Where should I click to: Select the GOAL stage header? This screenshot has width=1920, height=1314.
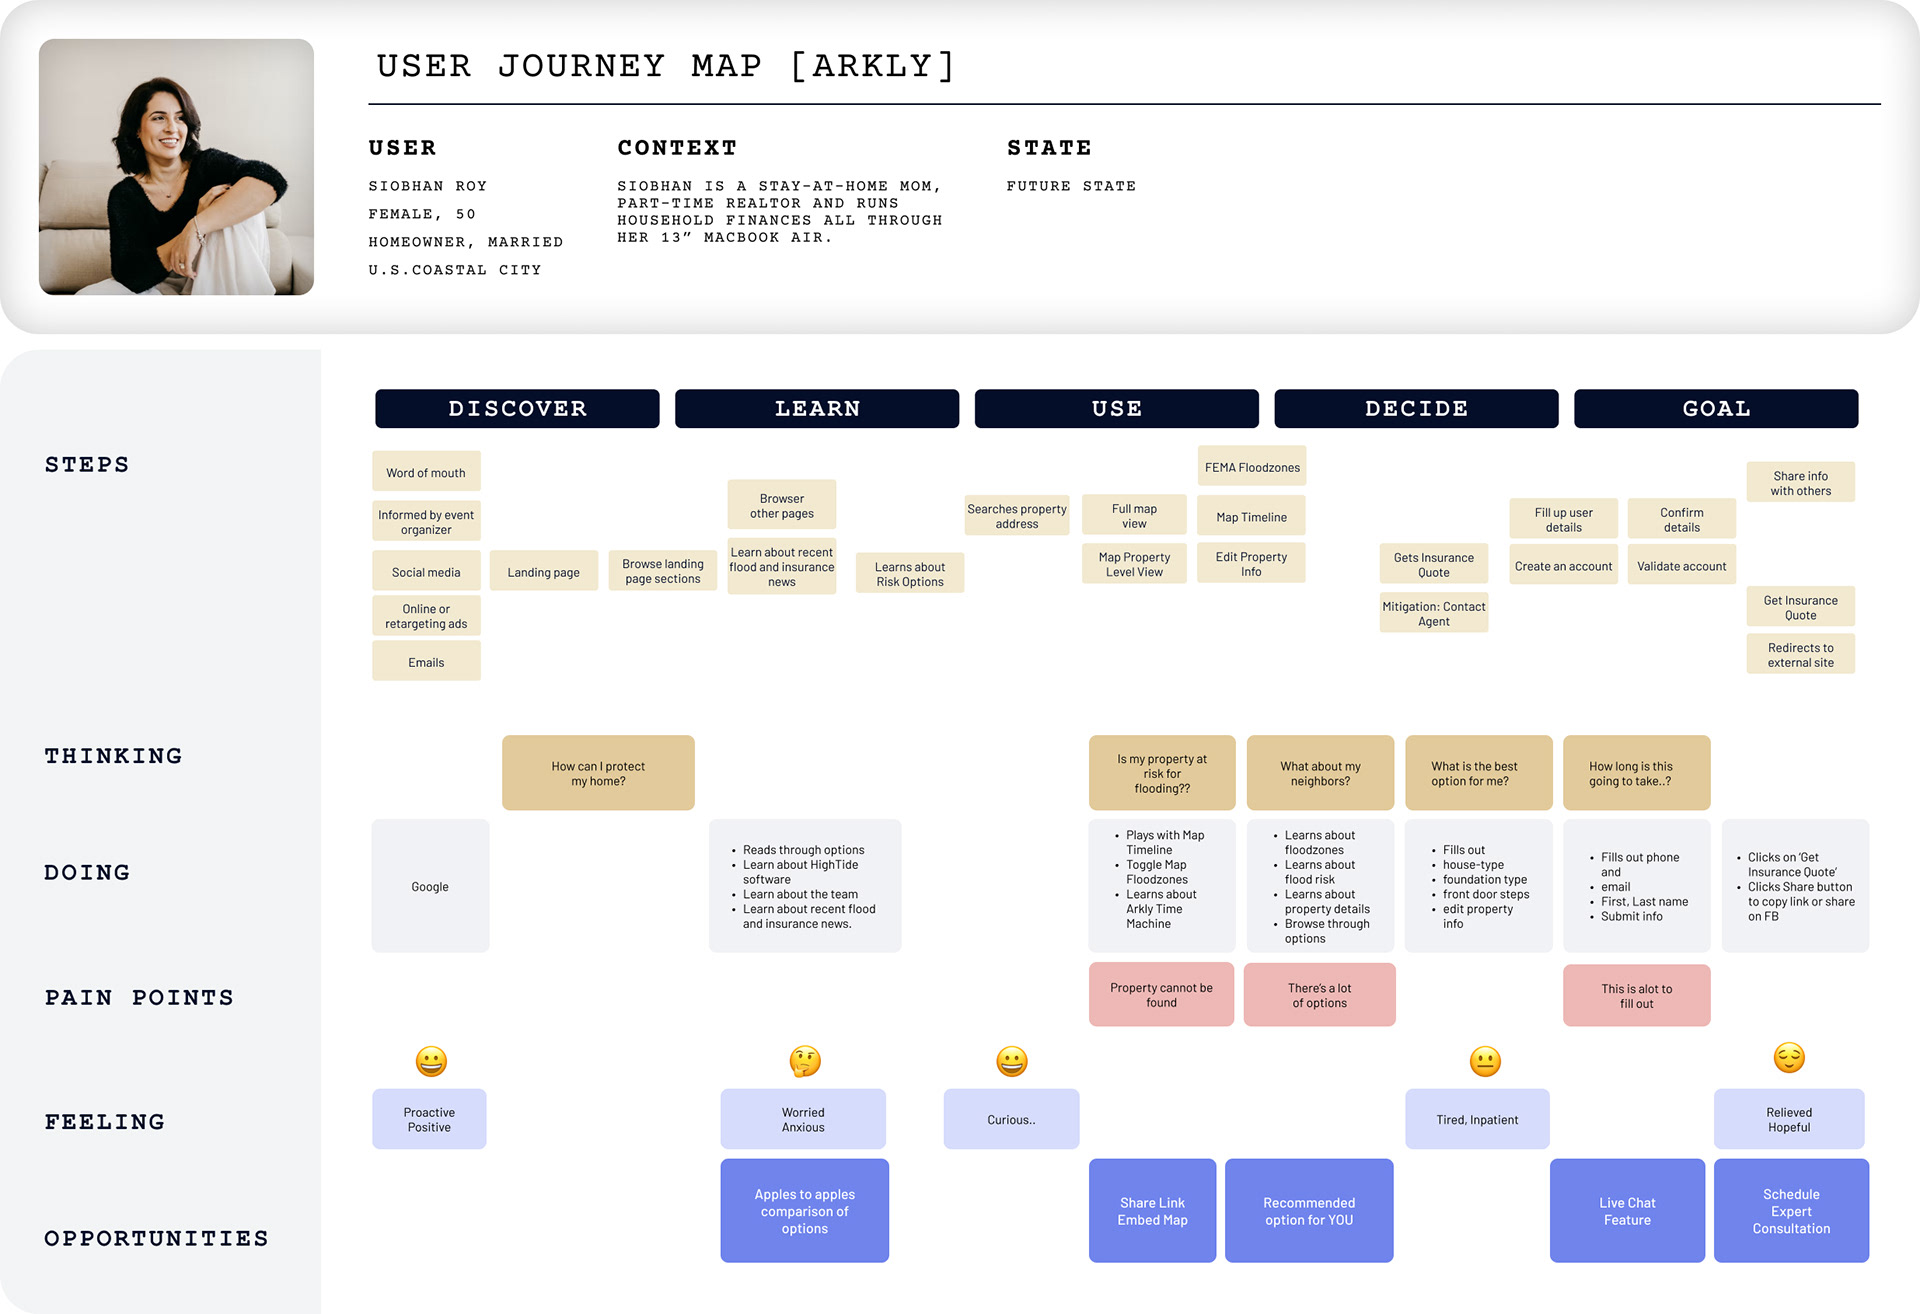point(1716,408)
